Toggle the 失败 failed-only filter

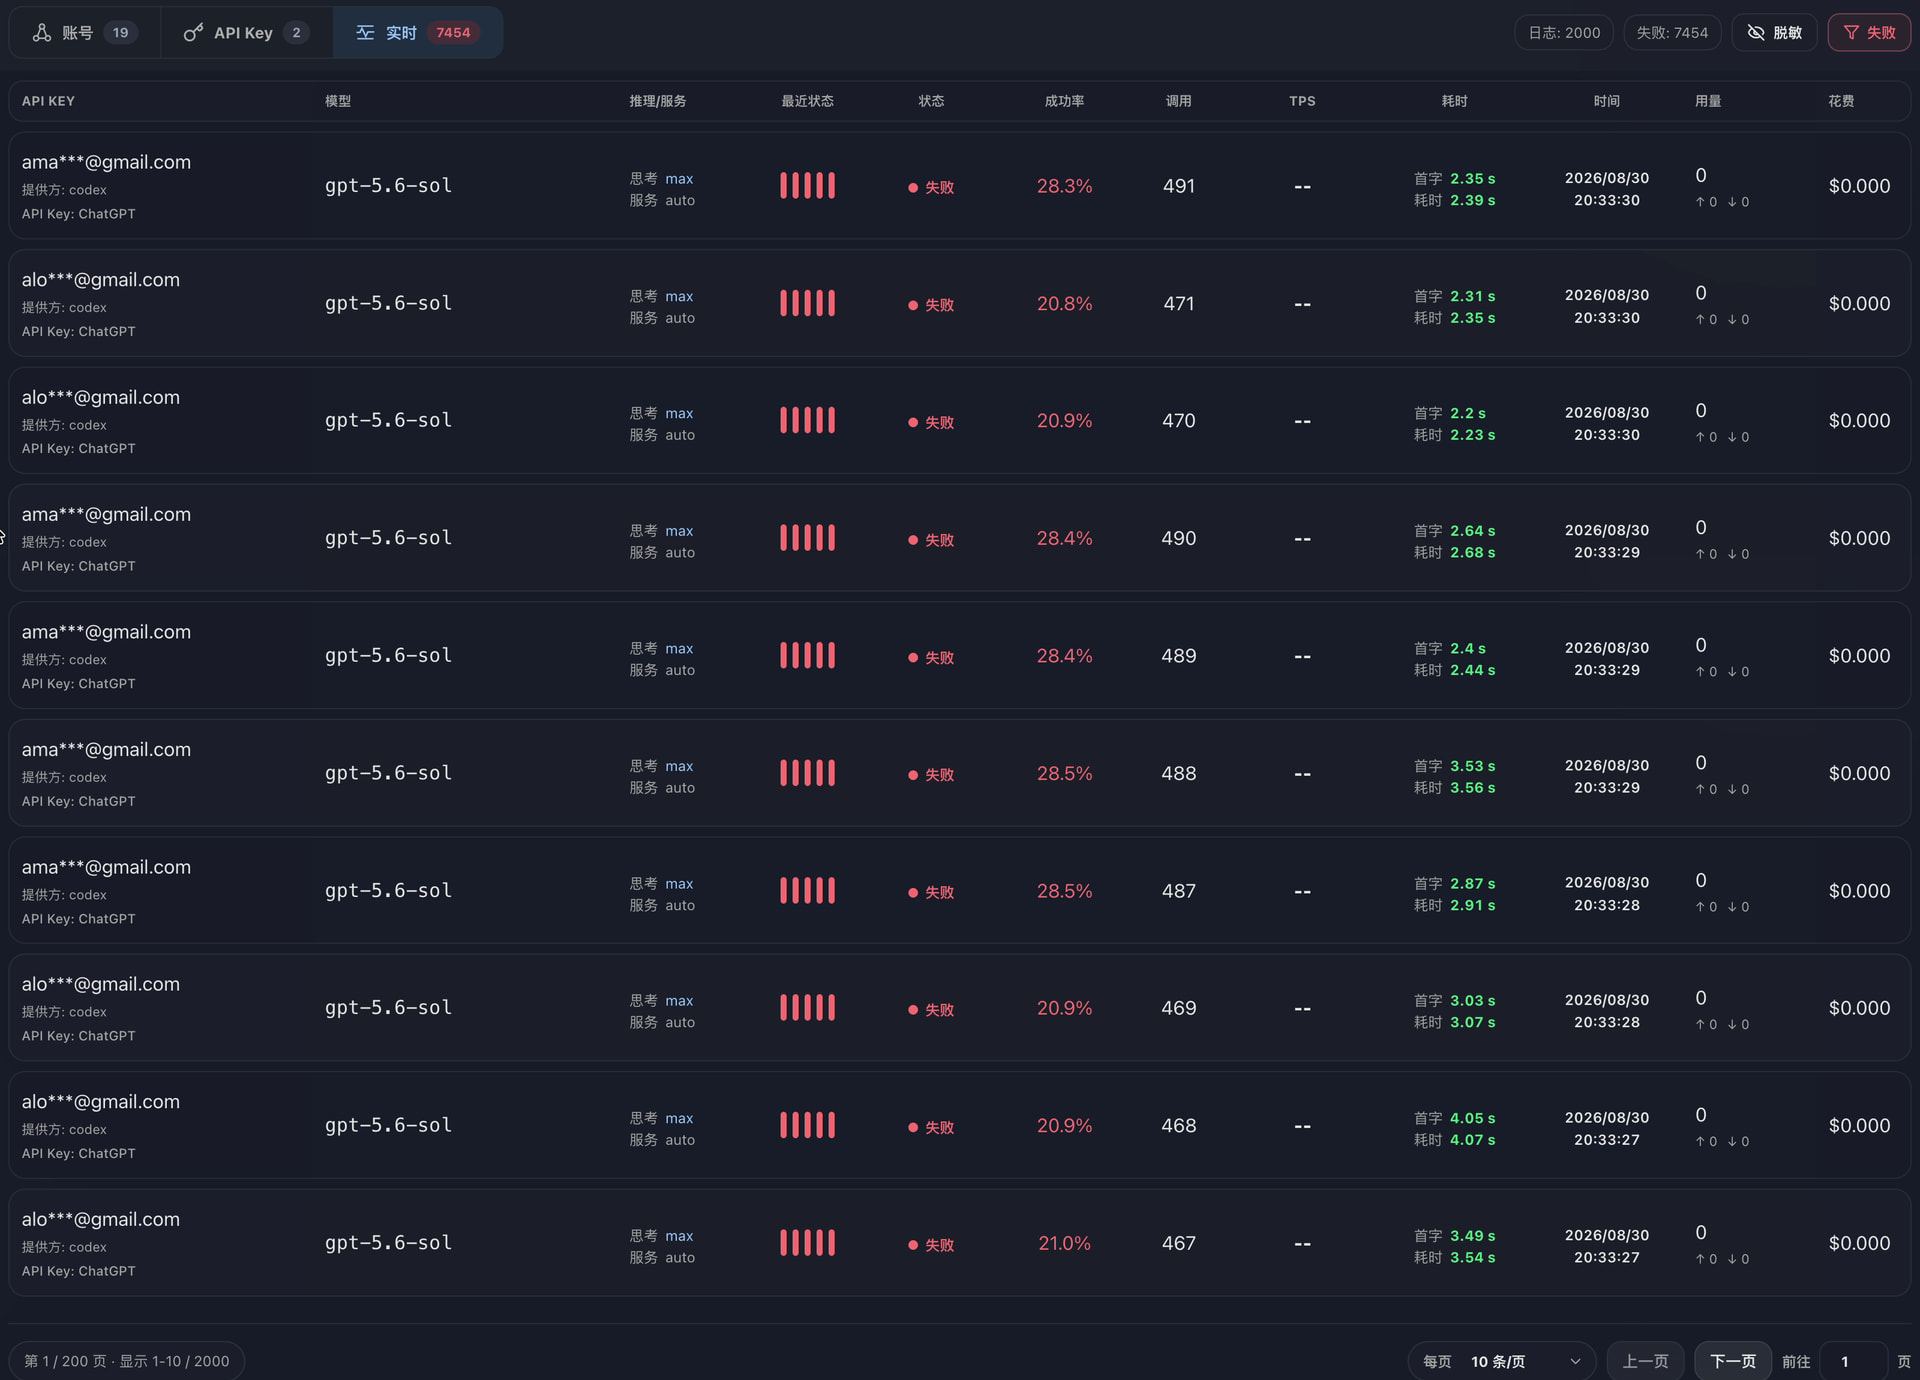1869,33
